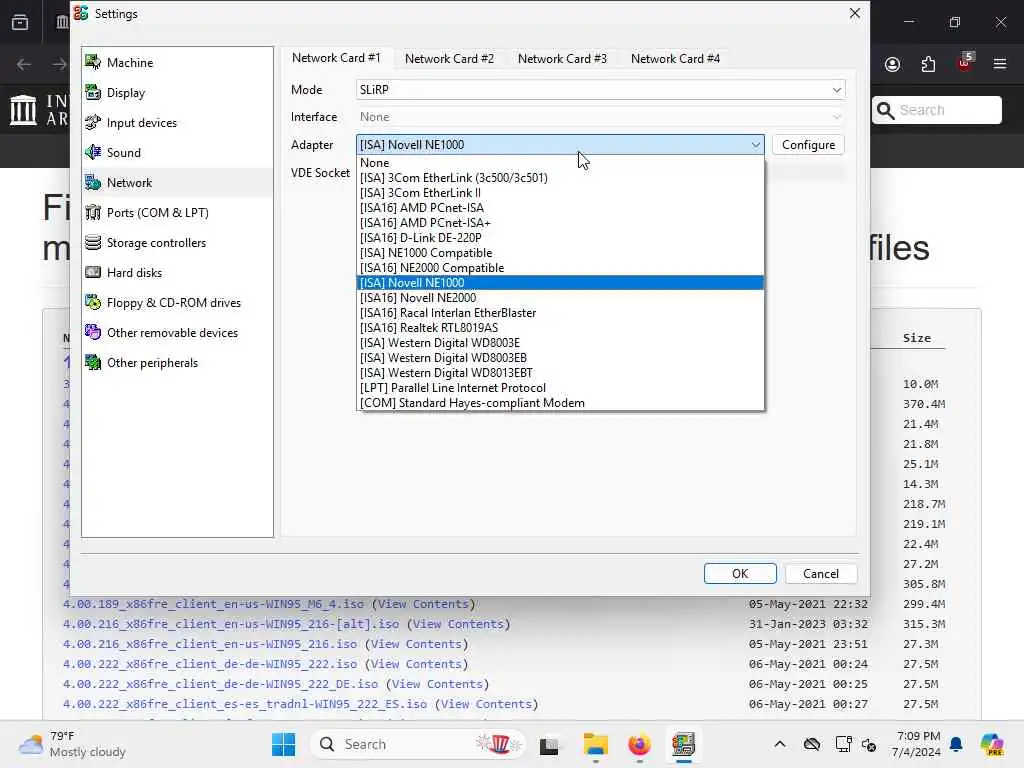Click the 86Box taskbar icon

[683, 744]
